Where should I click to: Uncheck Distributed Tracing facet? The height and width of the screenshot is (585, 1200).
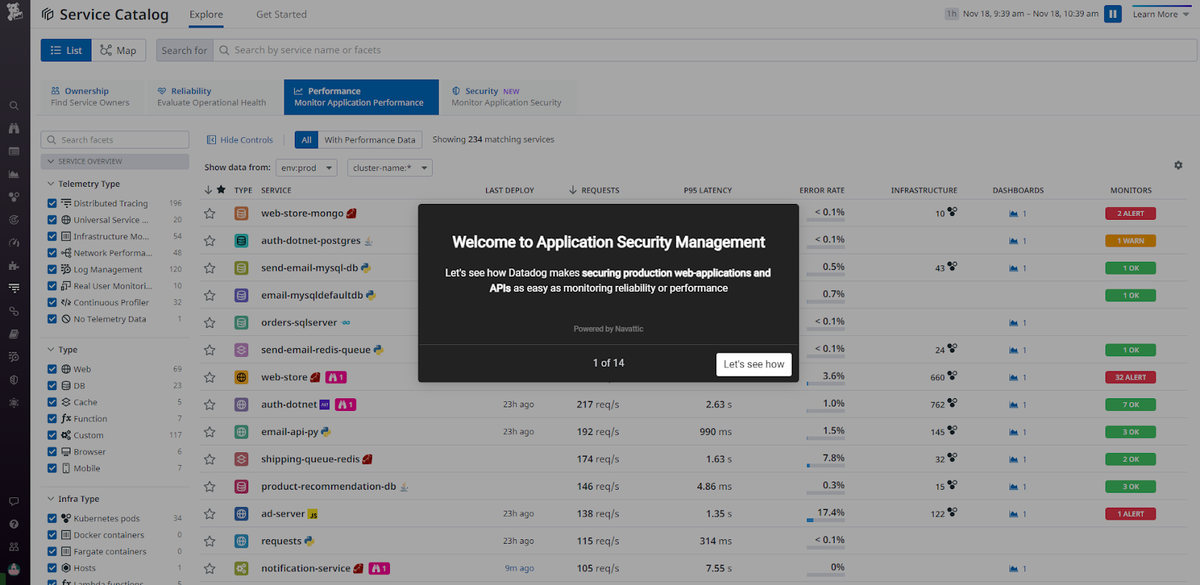(x=52, y=203)
